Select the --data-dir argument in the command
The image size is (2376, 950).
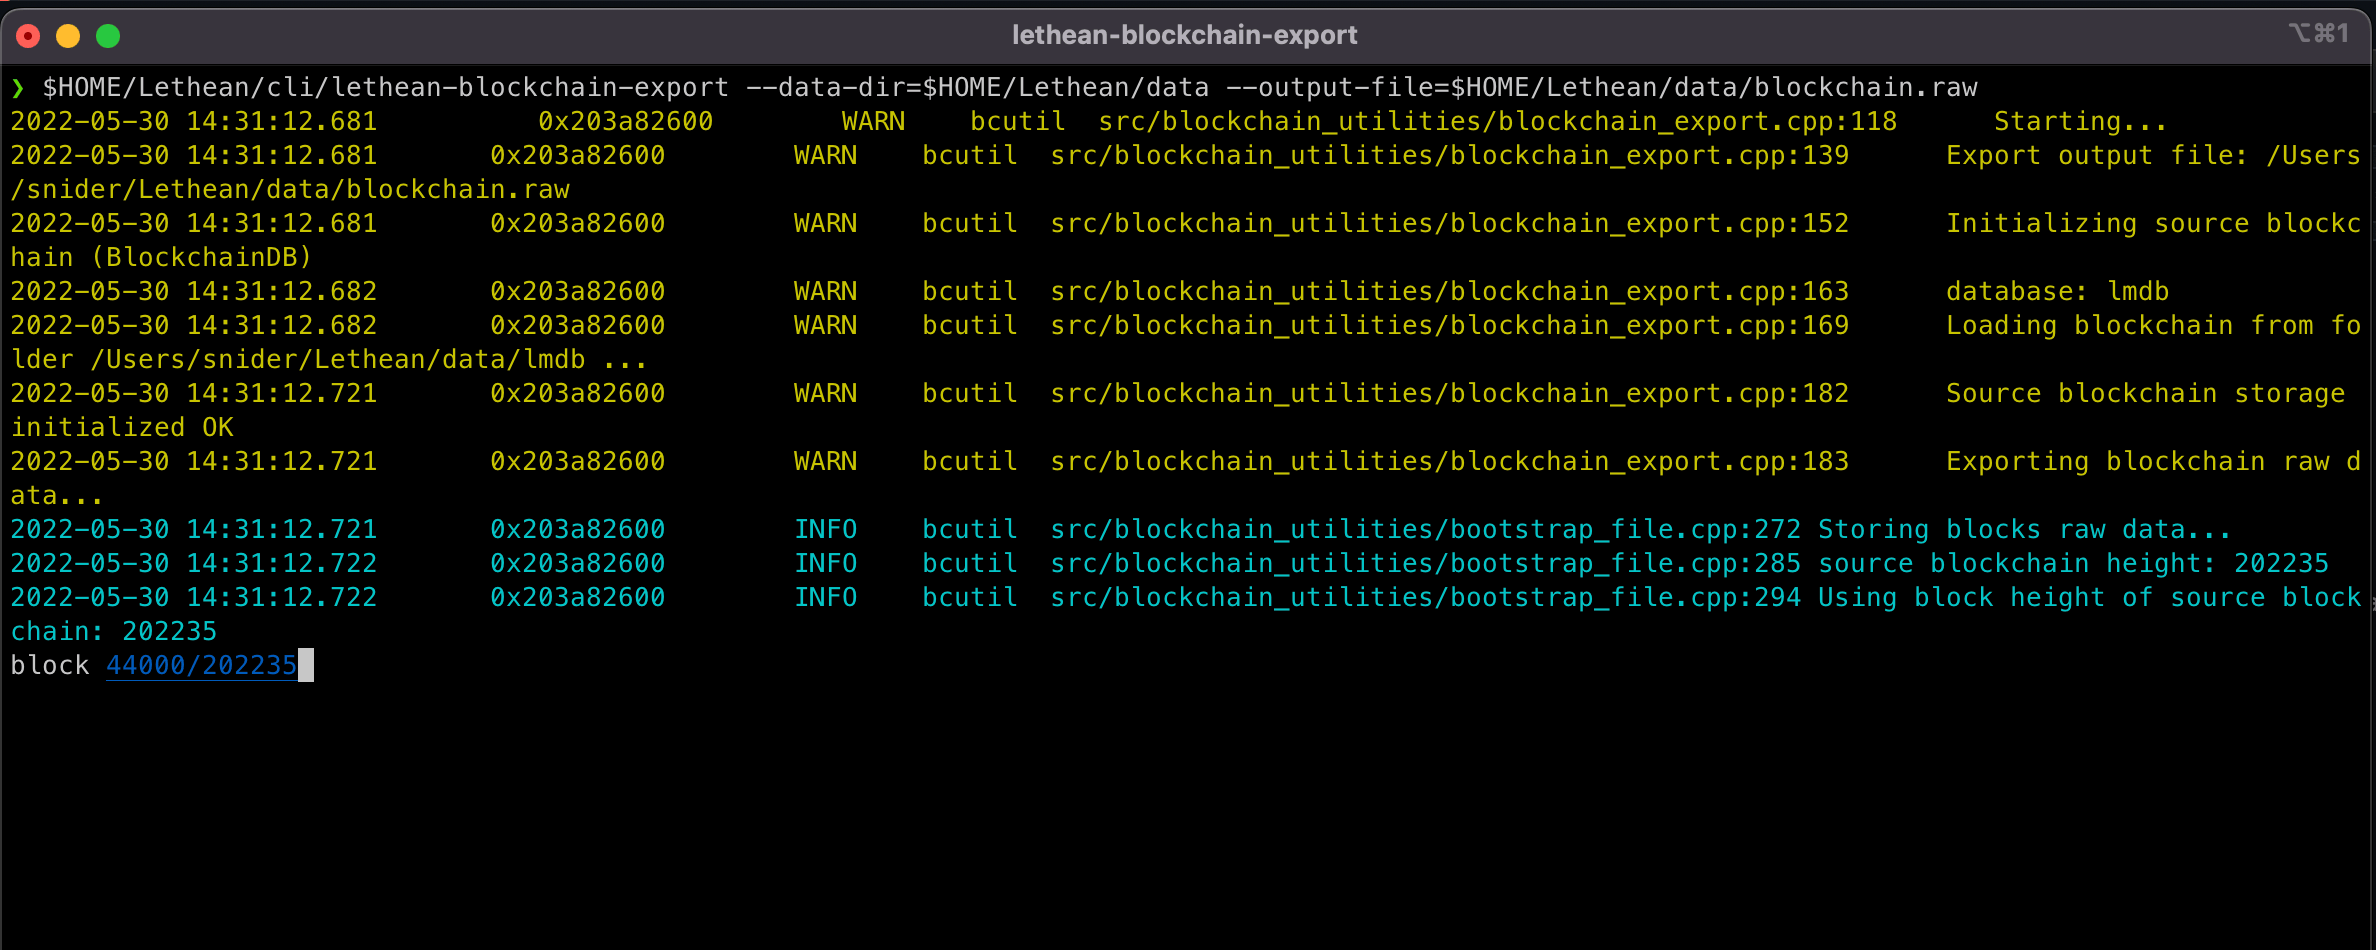[976, 88]
